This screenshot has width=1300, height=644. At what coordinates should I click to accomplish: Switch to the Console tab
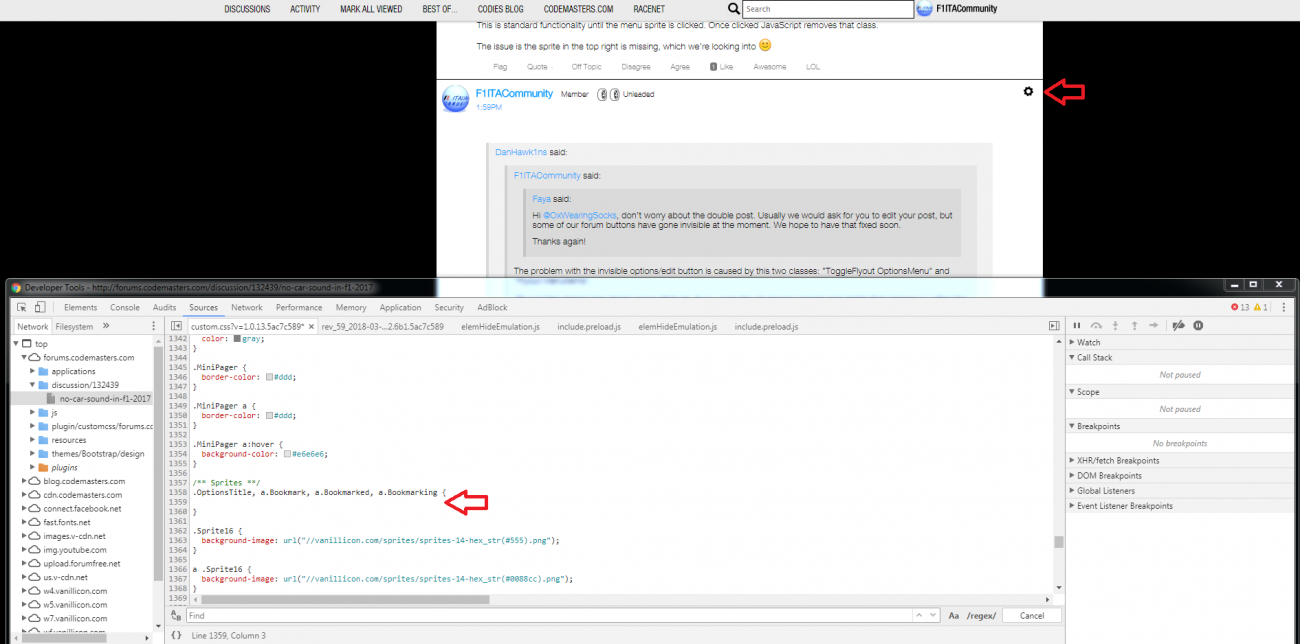(125, 308)
